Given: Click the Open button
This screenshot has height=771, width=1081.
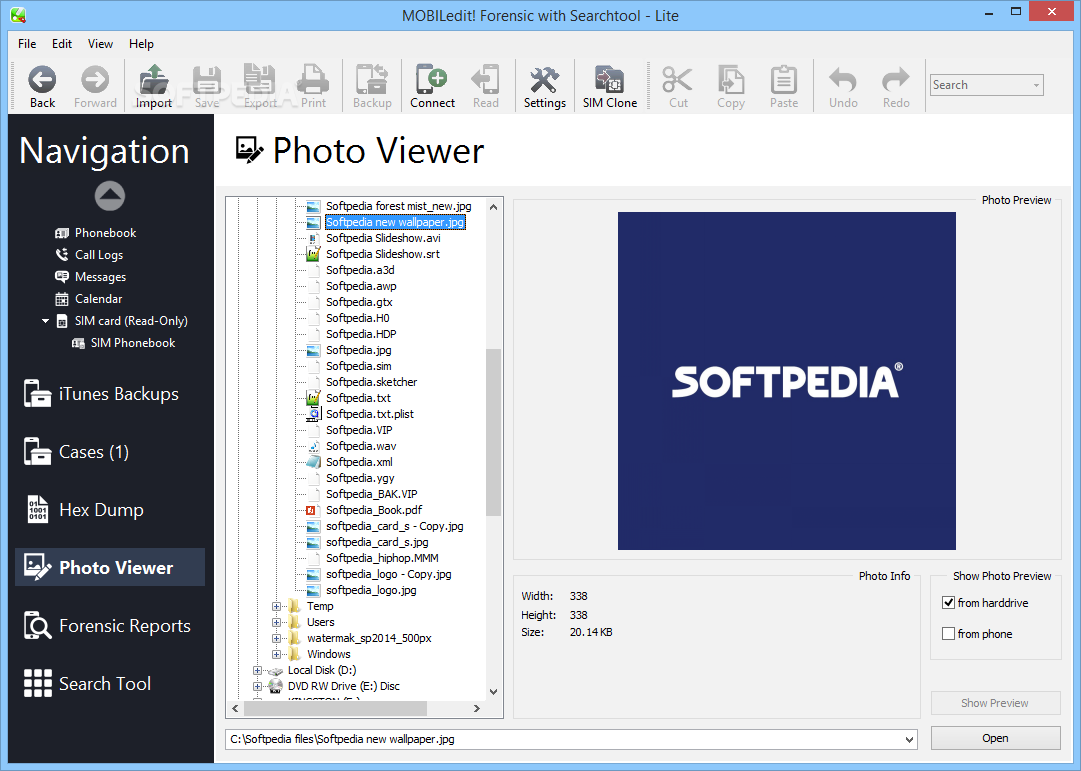Looking at the screenshot, I should coord(996,738).
